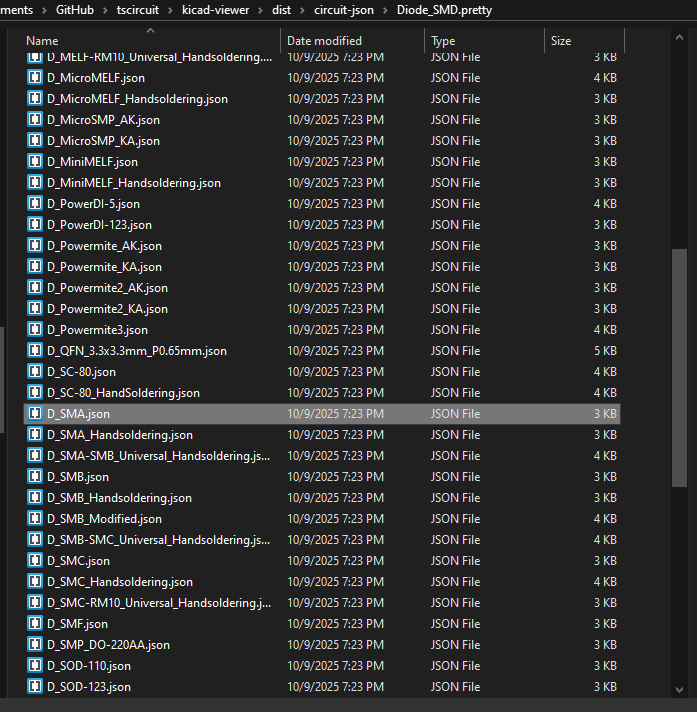Click date modified of D_SOD-110.json
The height and width of the screenshot is (712, 697).
pos(336,666)
